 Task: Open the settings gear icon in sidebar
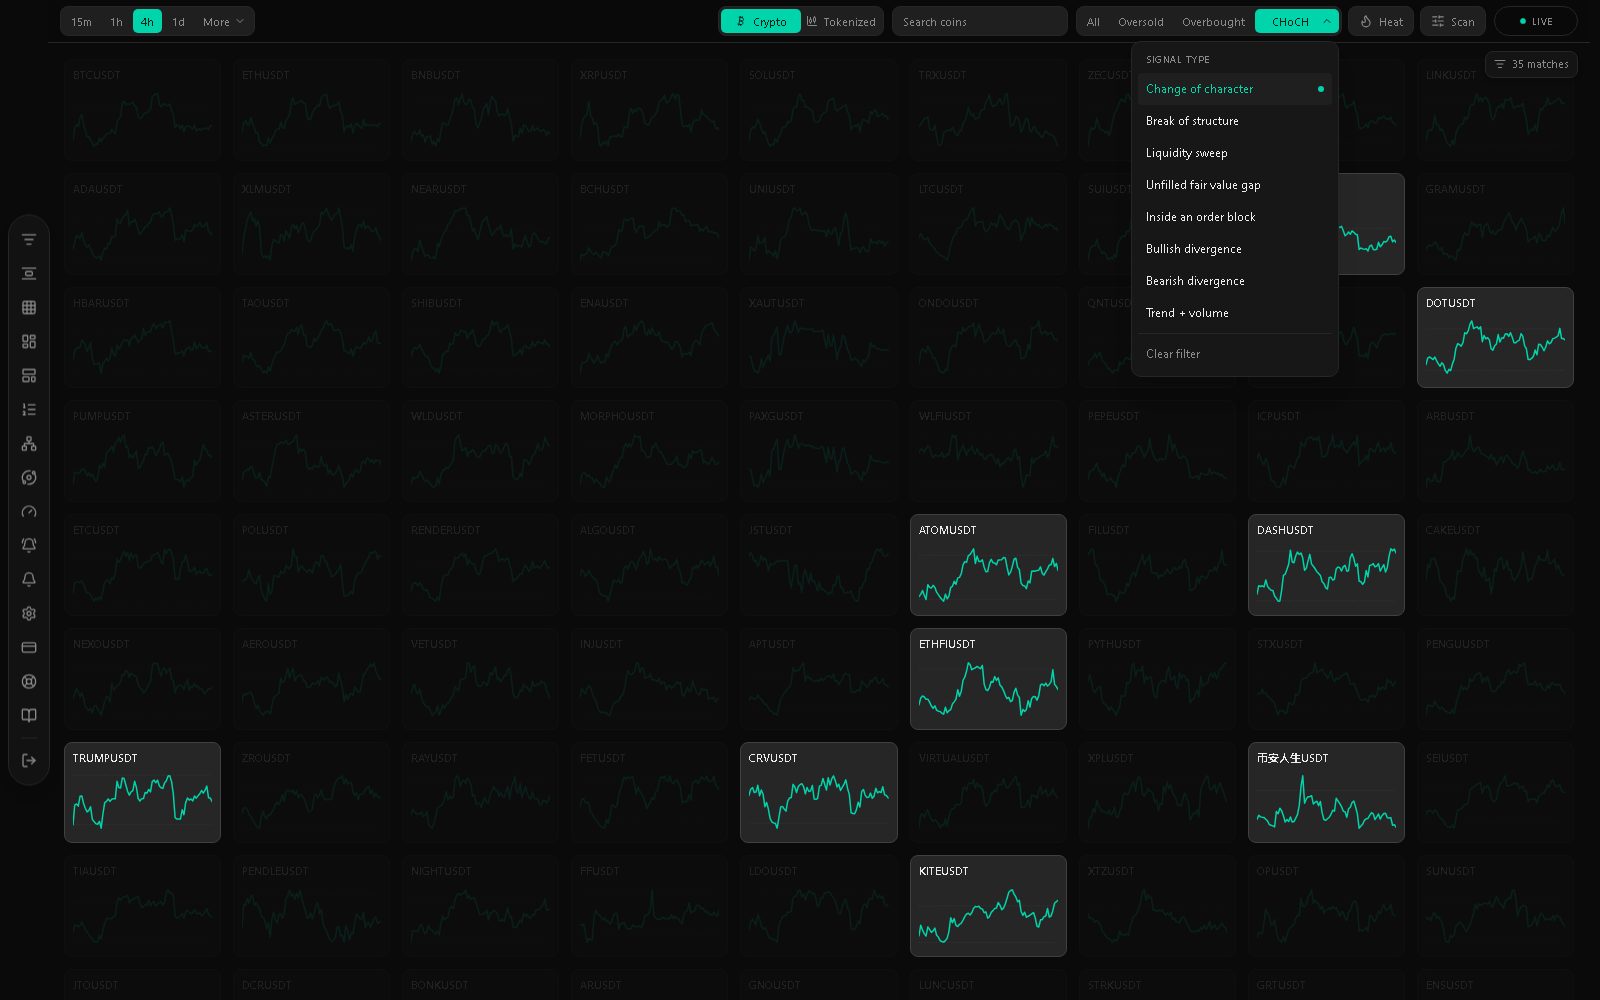point(29,614)
